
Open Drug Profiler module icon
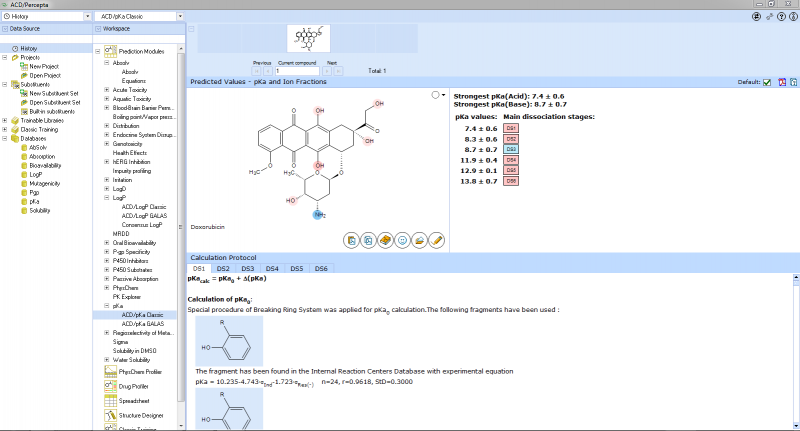(x=111, y=386)
